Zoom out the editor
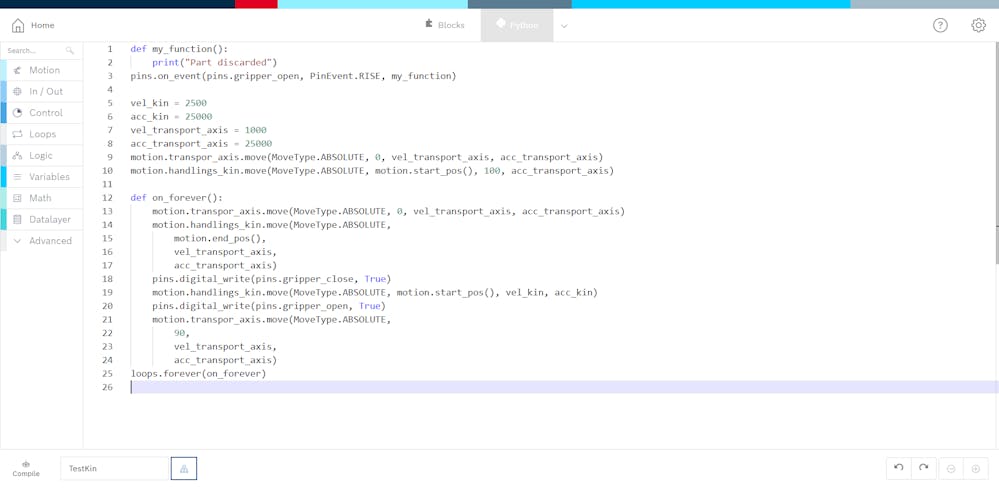The height and width of the screenshot is (488, 999). pyautogui.click(x=951, y=469)
